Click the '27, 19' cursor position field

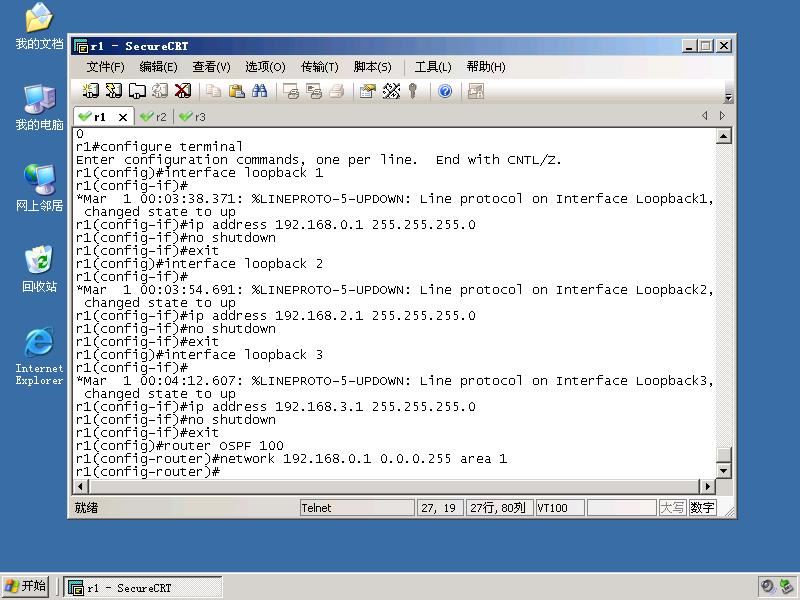439,508
